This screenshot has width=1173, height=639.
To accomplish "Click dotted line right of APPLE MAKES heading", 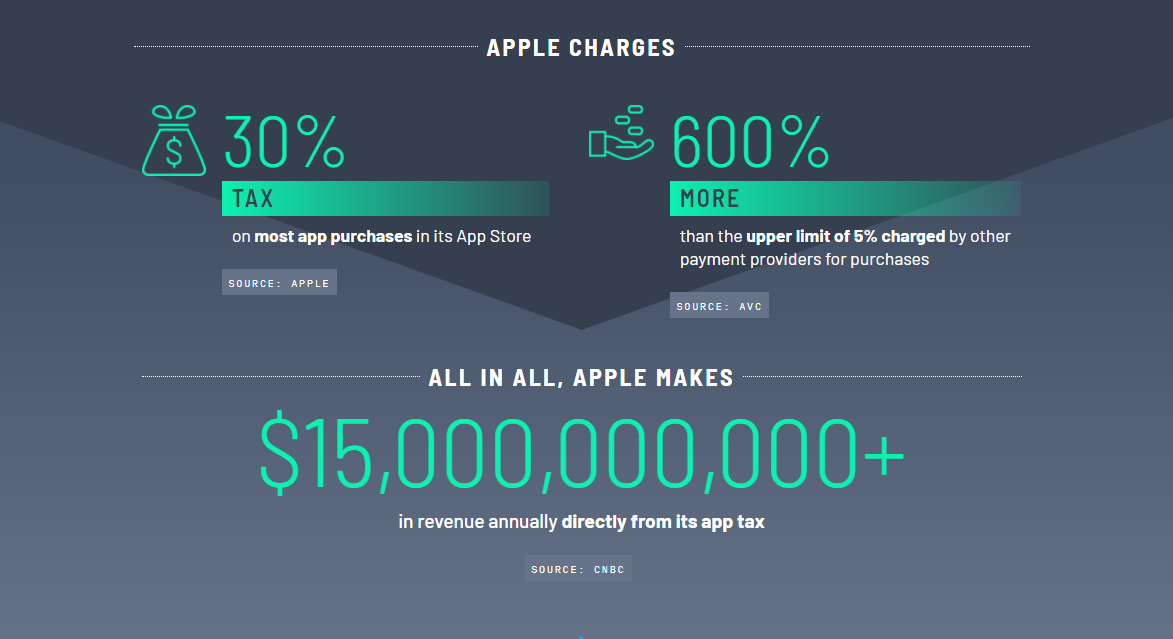I will coord(883,376).
